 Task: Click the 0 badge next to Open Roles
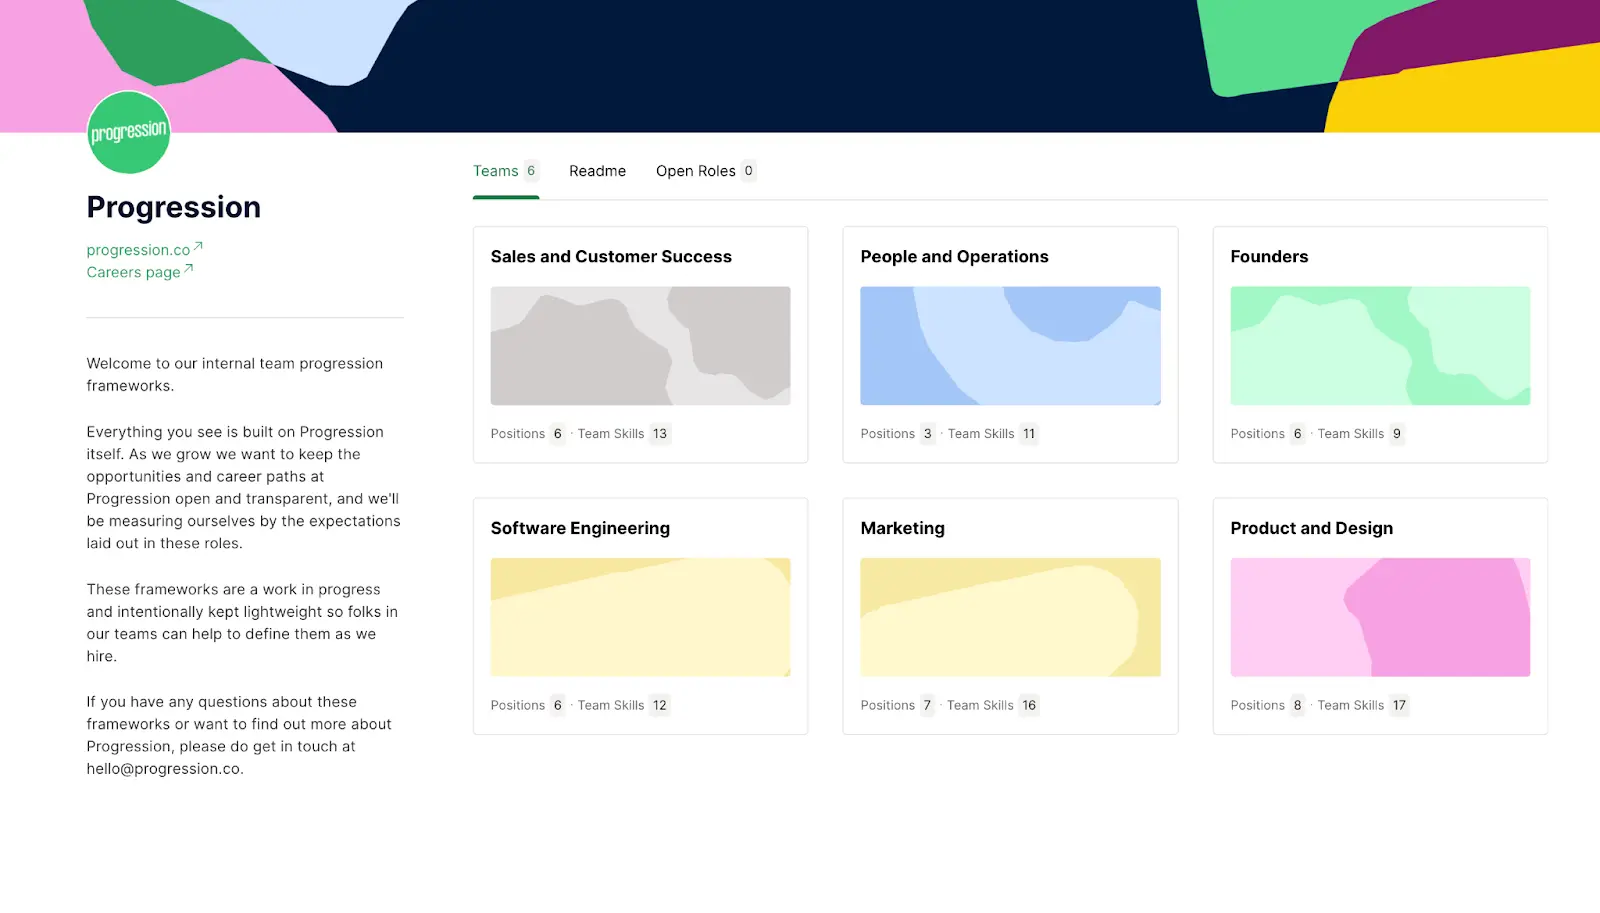coord(750,171)
